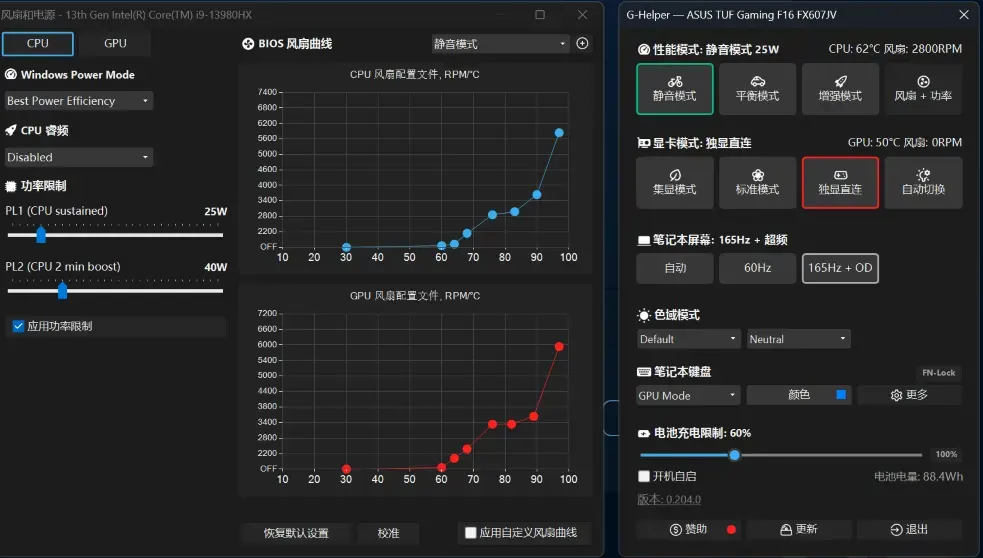This screenshot has height=558, width=983.
Task: Open keyboard 更多 settings
Action: pyautogui.click(x=909, y=395)
